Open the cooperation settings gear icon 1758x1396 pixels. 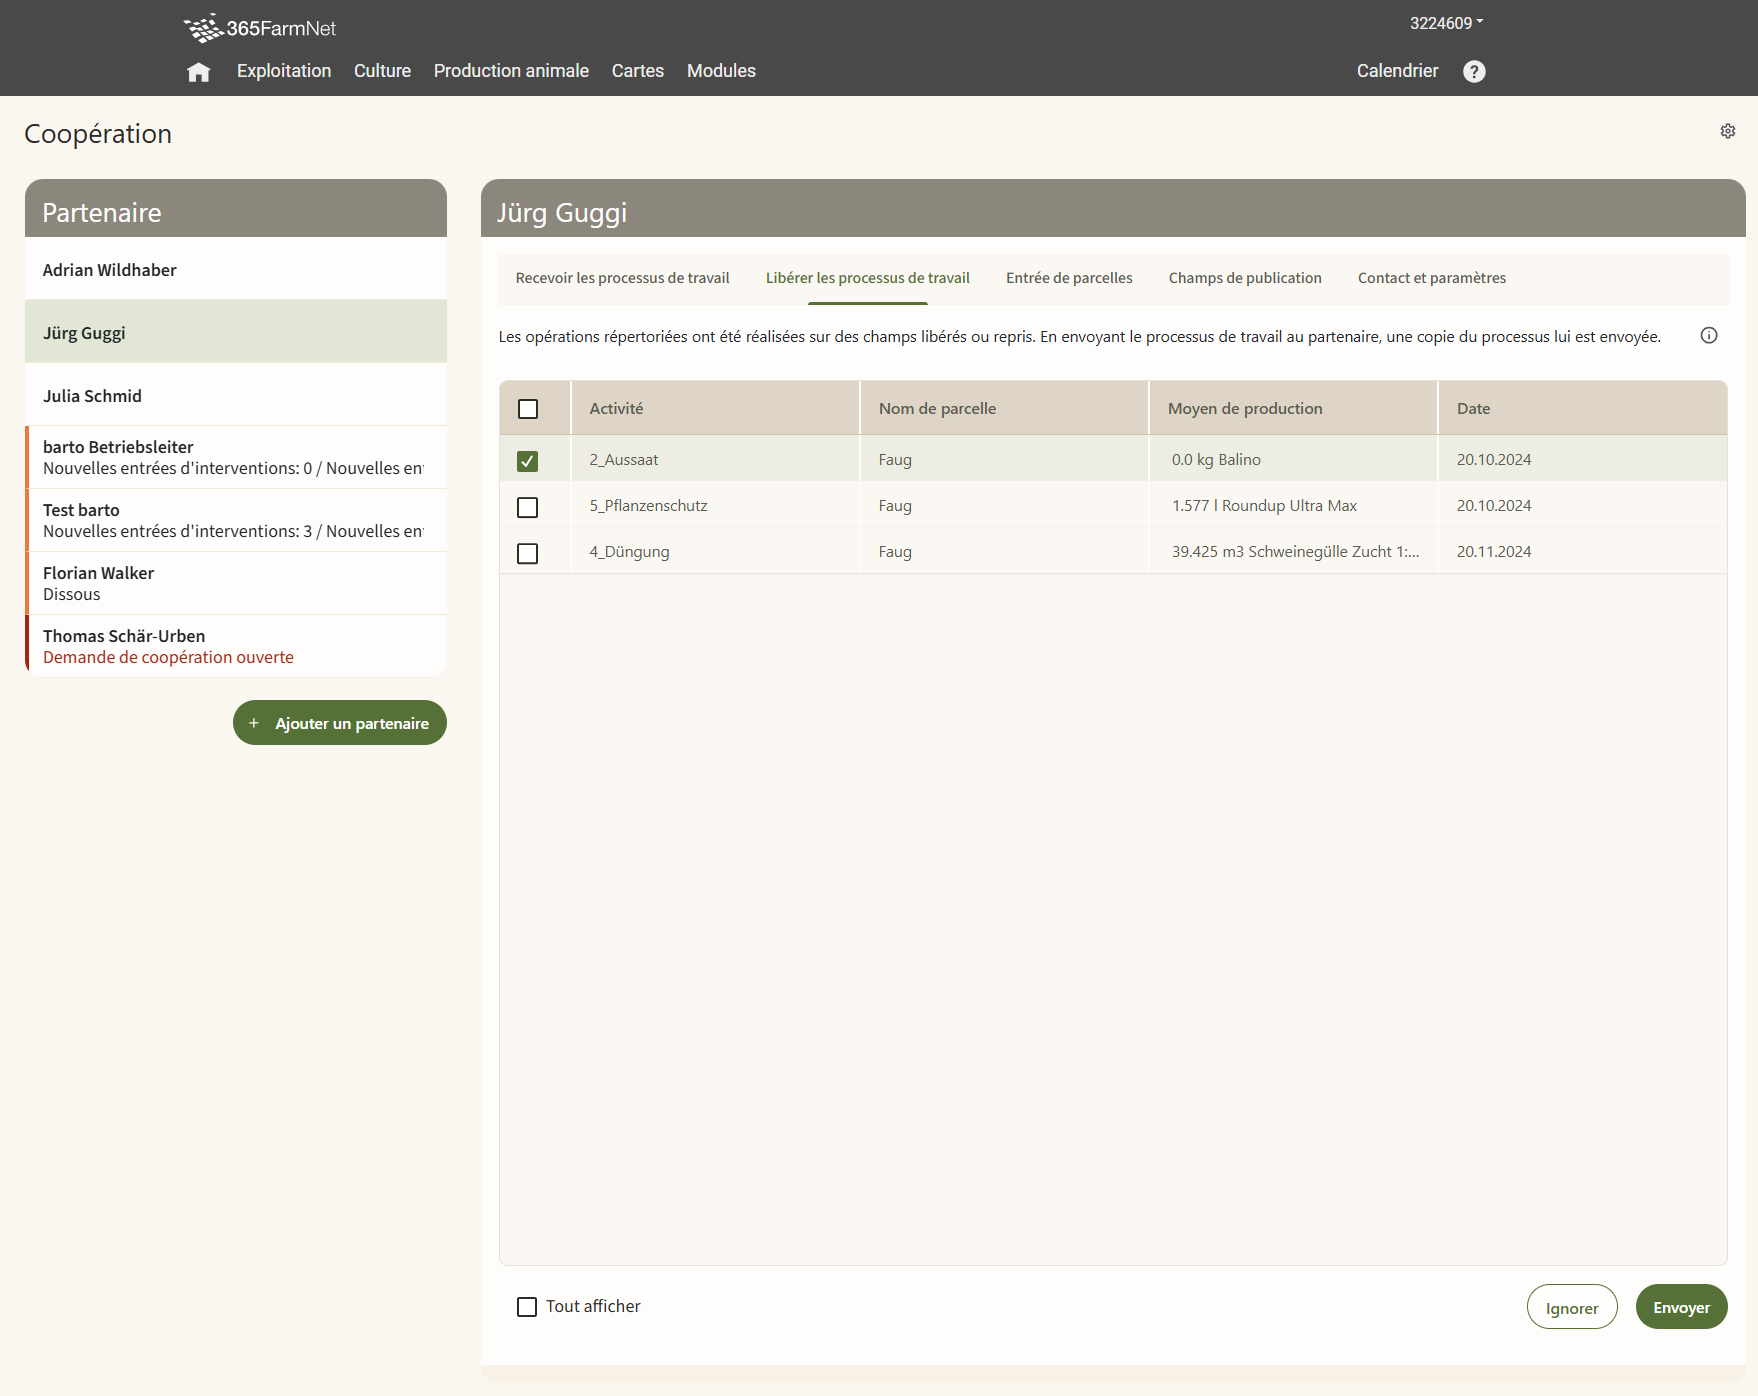click(1727, 131)
